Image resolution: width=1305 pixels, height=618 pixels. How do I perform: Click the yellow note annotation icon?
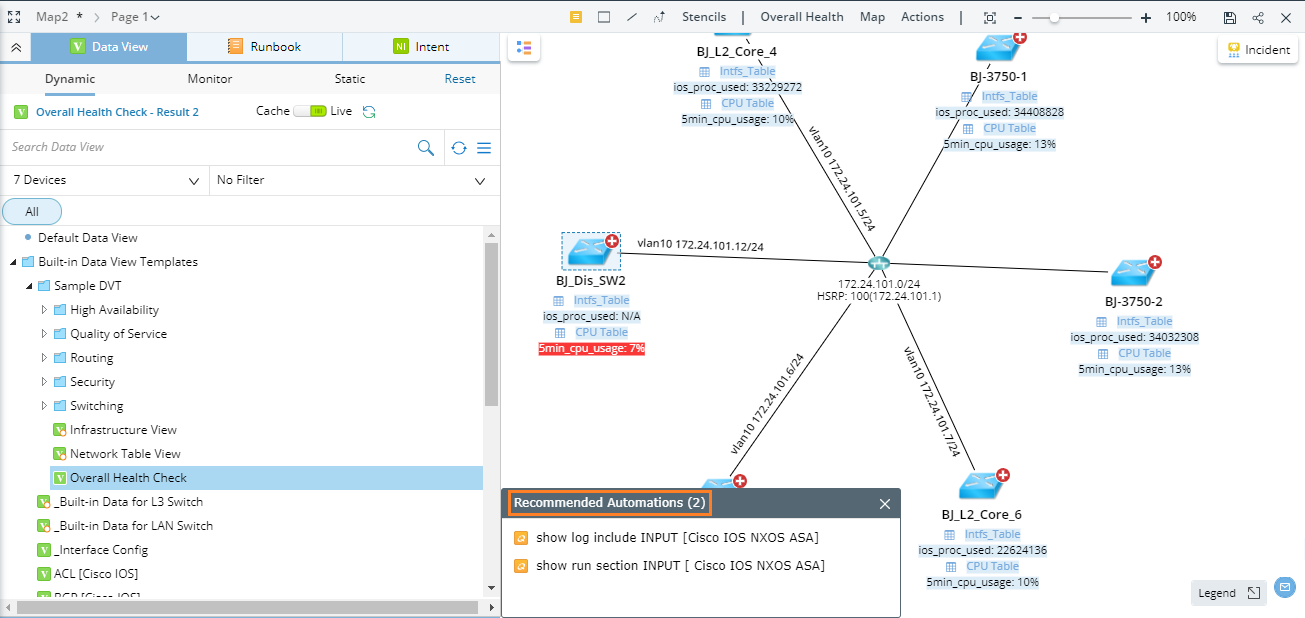577,16
